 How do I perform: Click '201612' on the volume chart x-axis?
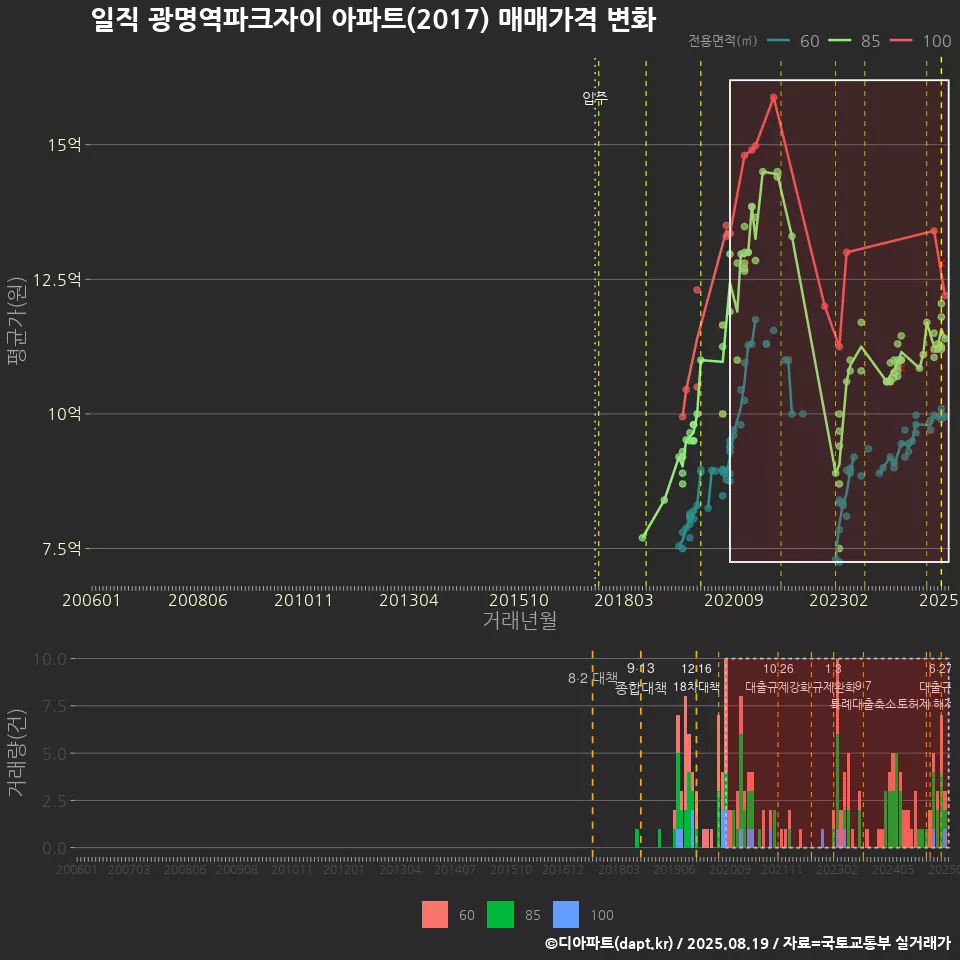(x=563, y=869)
